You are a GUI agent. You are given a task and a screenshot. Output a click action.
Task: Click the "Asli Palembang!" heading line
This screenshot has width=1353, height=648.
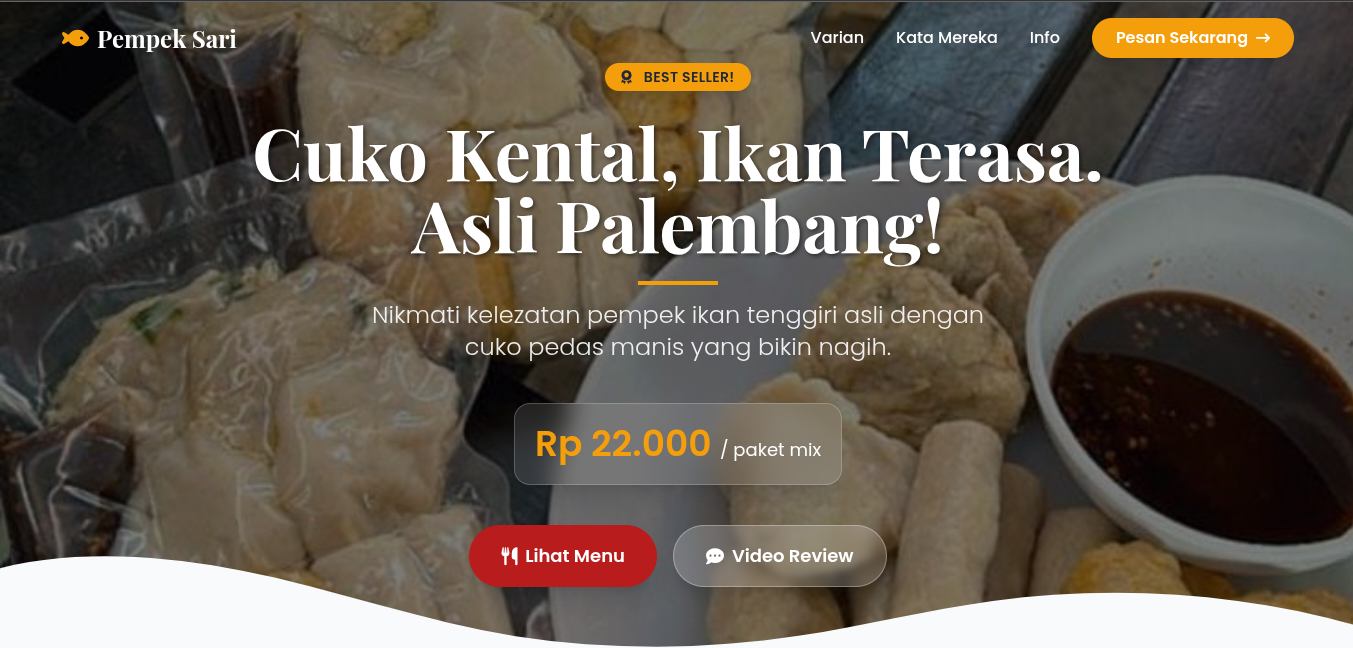[678, 227]
